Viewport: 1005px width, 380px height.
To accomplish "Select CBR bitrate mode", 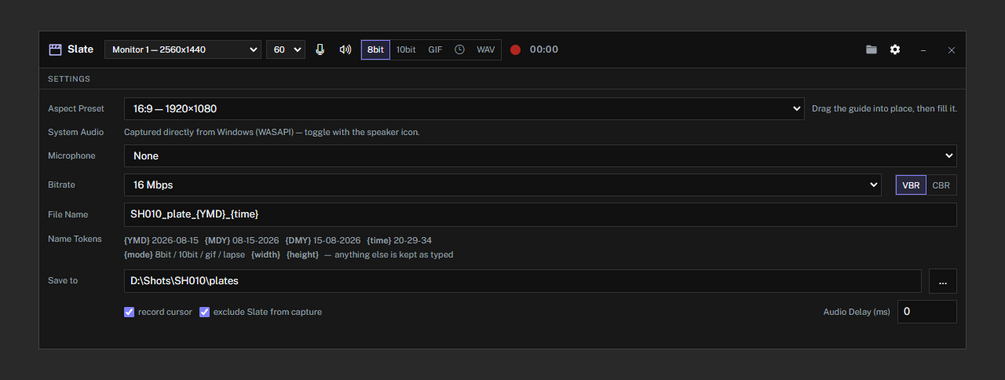I will 941,185.
